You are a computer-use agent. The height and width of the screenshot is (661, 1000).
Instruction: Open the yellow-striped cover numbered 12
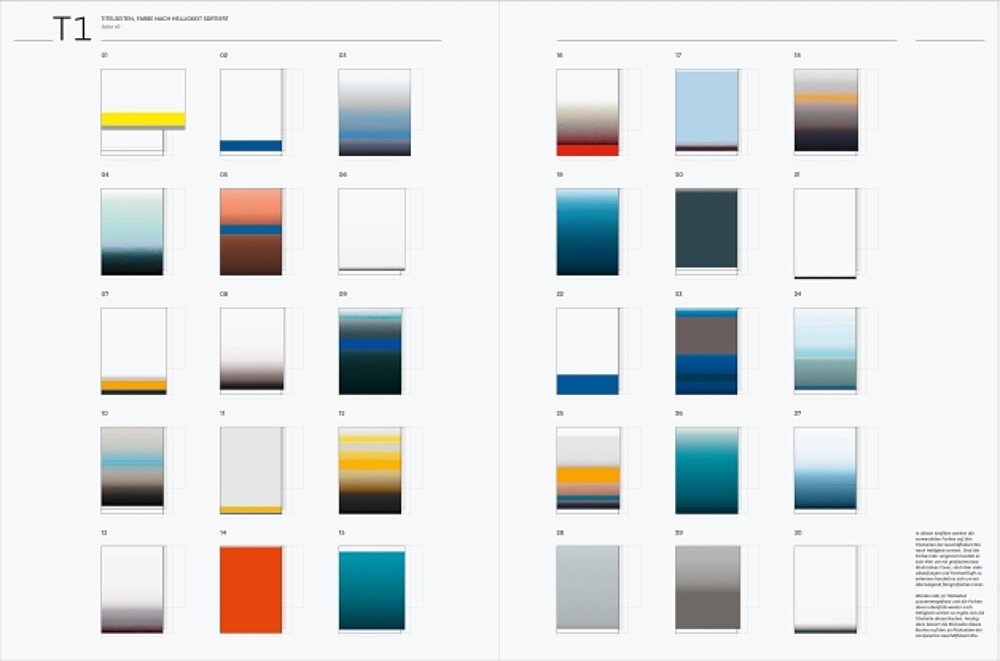pyautogui.click(x=370, y=470)
